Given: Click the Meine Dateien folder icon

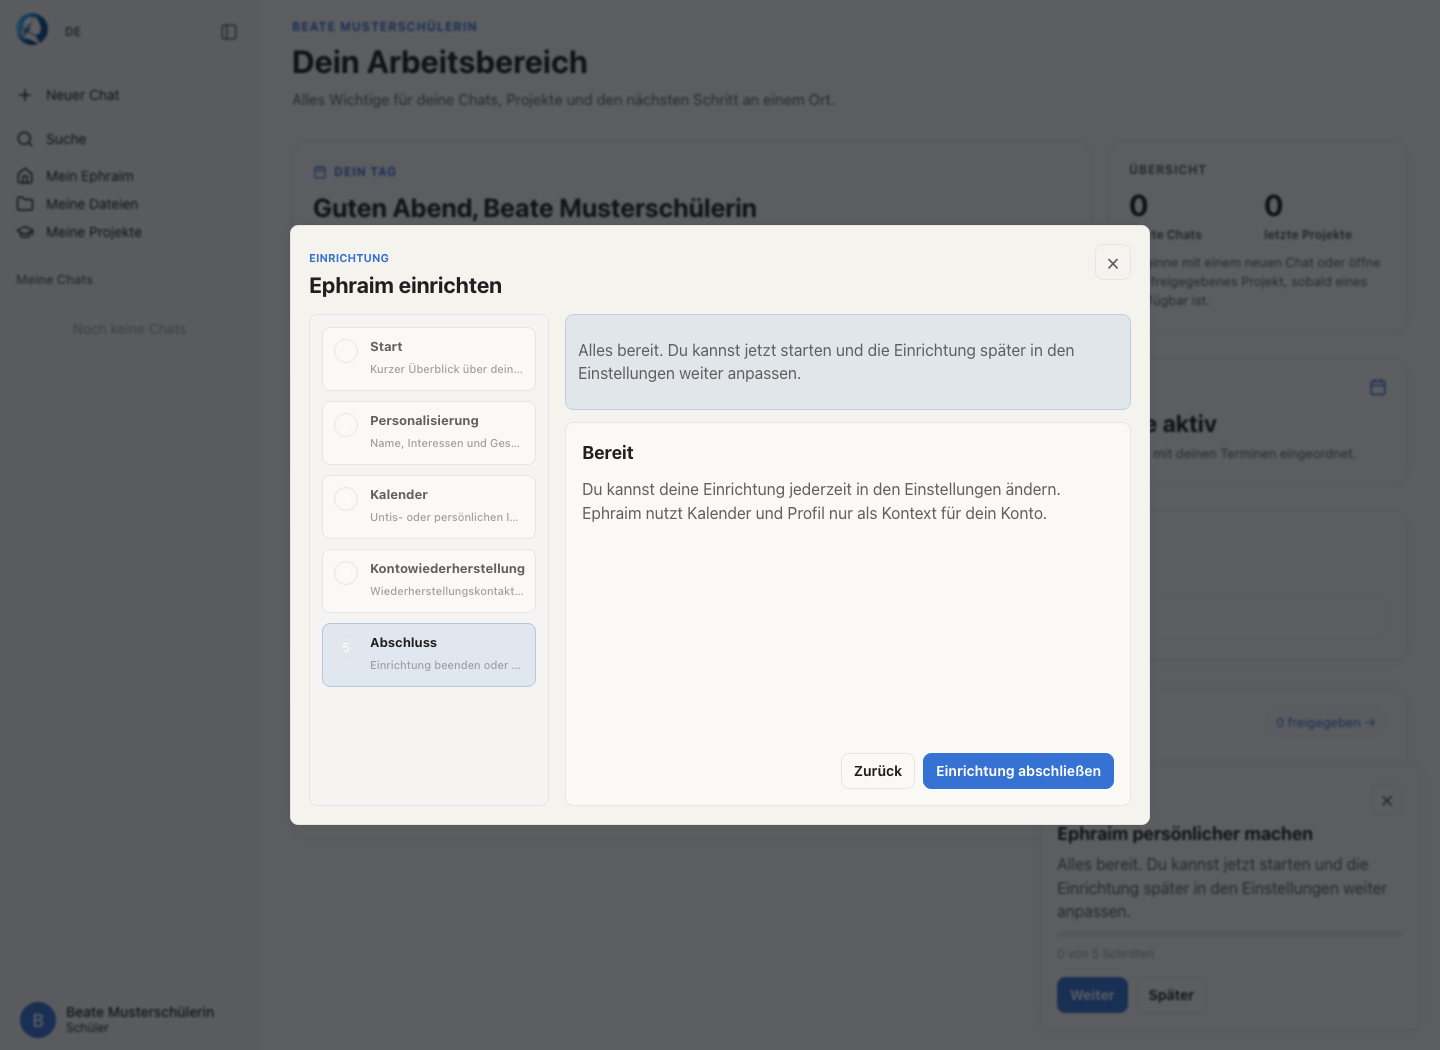Looking at the screenshot, I should click(x=25, y=204).
